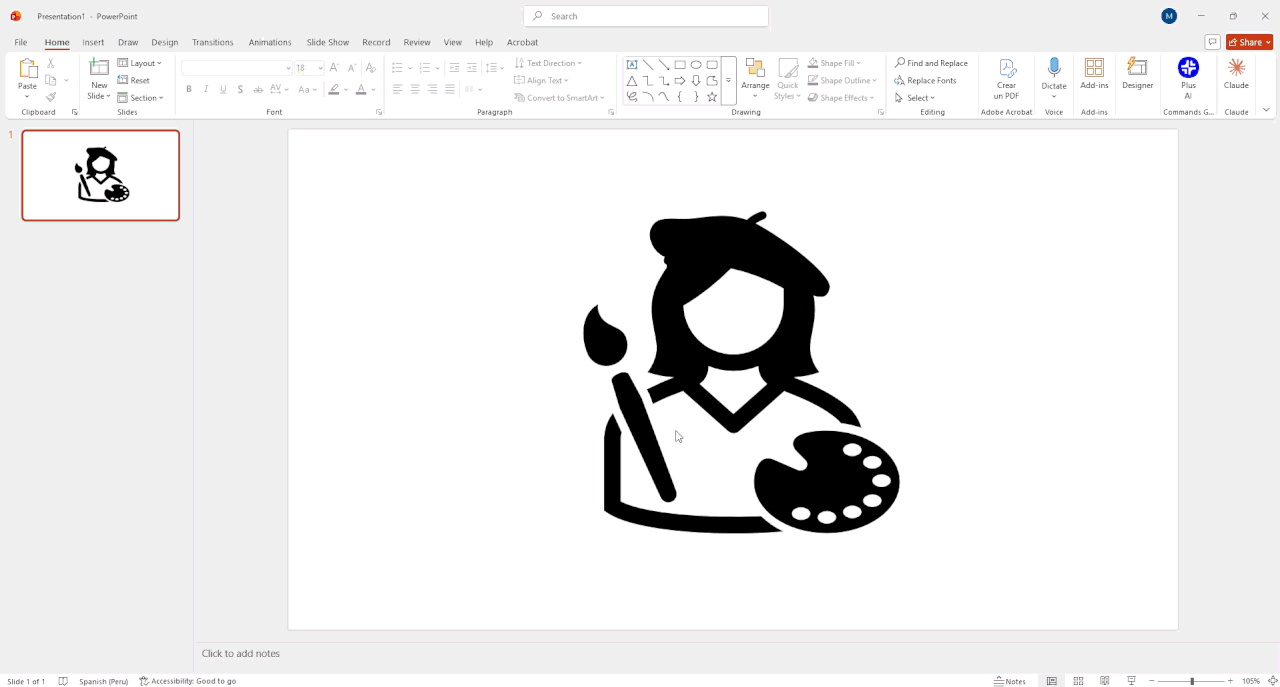This screenshot has width=1280, height=687.
Task: Click Decrease Font Size icon
Action: 351,68
